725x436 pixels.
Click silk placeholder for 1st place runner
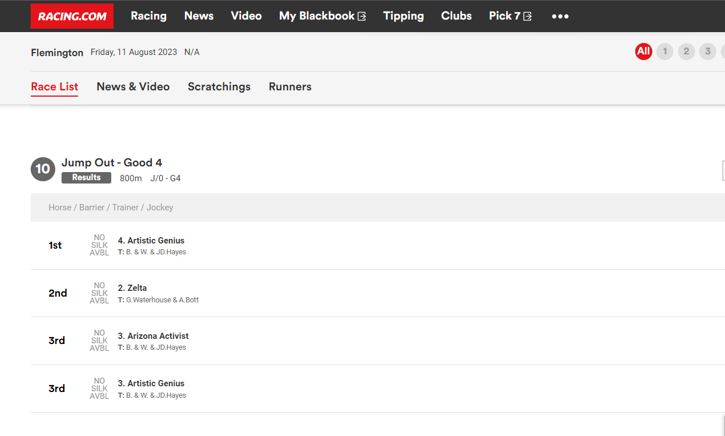[99, 245]
